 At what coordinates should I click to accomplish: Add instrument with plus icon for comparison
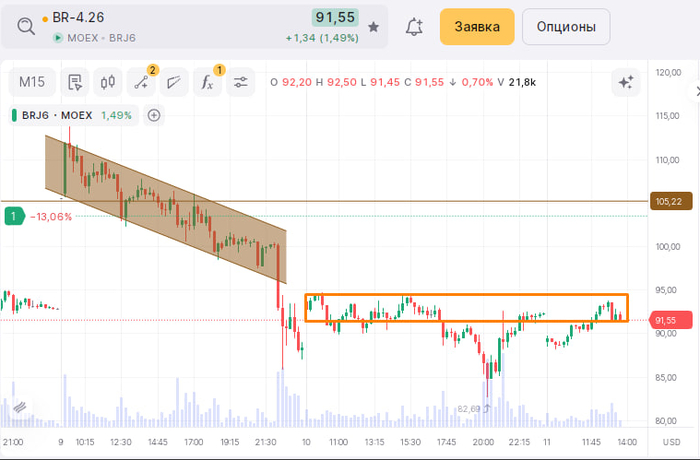click(154, 115)
